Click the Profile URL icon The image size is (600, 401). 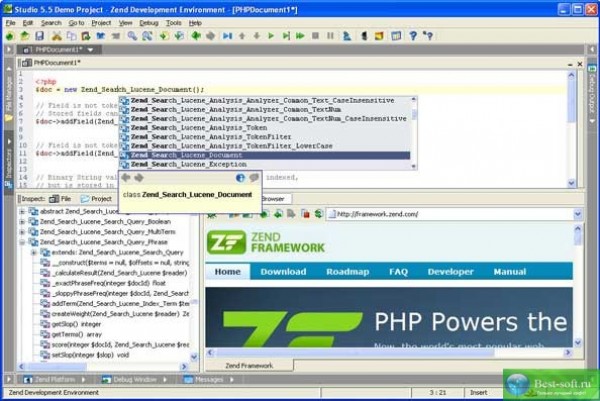(347, 36)
